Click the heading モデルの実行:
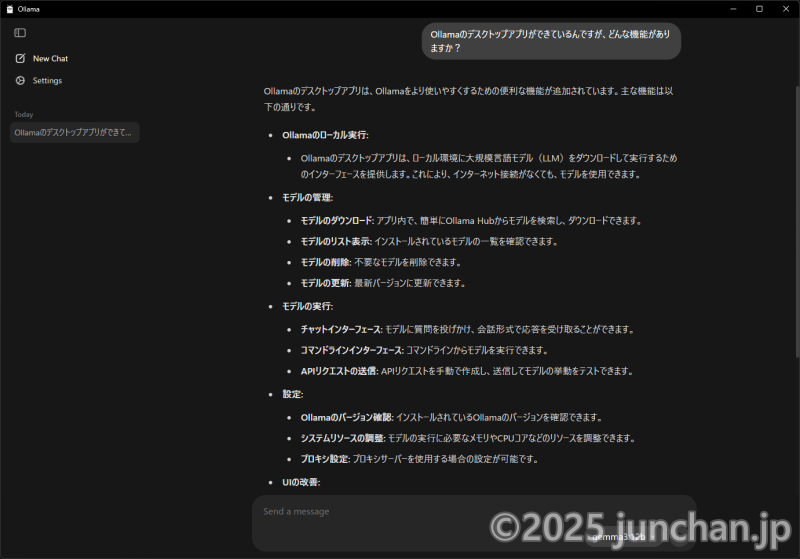The height and width of the screenshot is (559, 800). coord(308,307)
